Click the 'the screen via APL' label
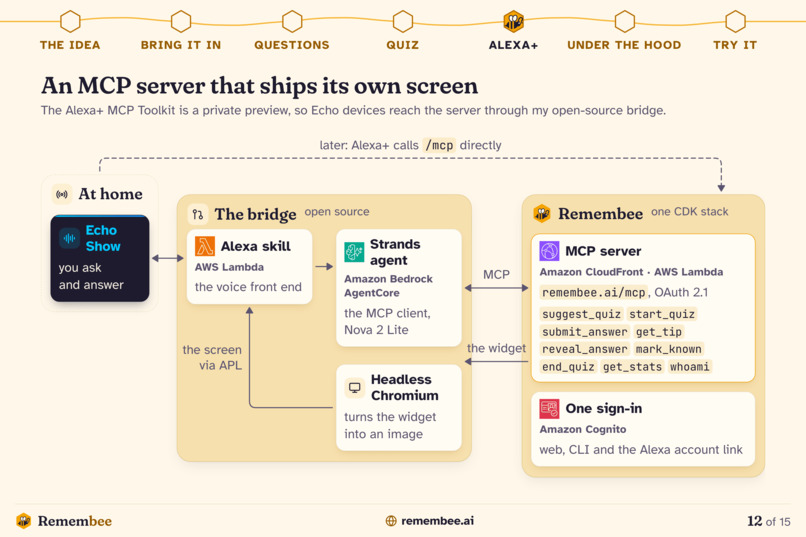806x537 pixels. tap(212, 358)
